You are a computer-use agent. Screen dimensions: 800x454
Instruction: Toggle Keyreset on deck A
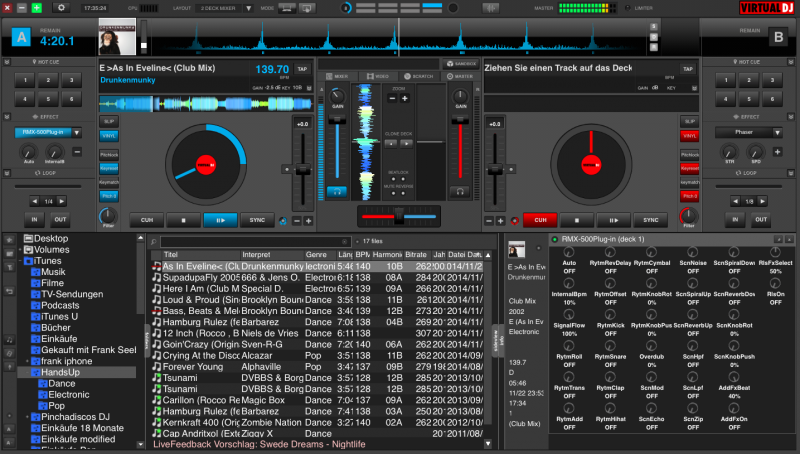(109, 168)
